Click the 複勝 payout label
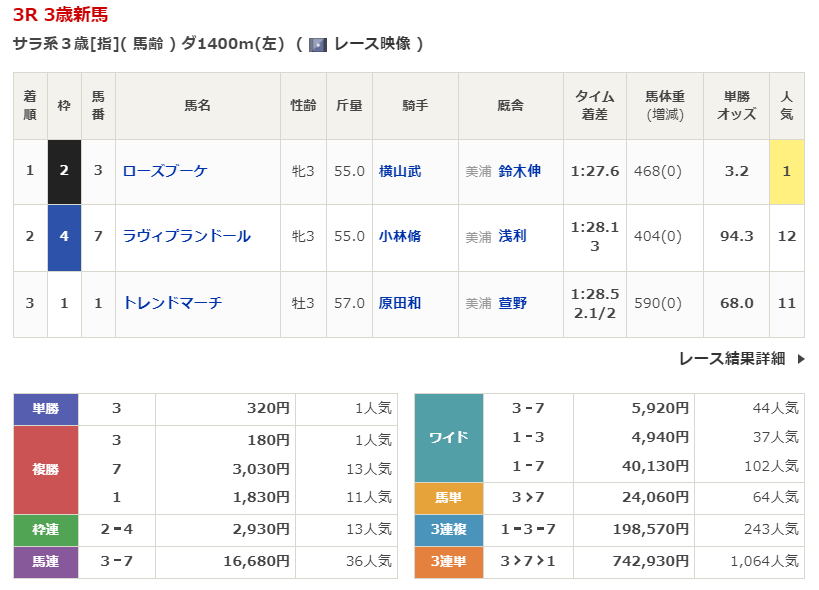This screenshot has width=819, height=590. 46,469
